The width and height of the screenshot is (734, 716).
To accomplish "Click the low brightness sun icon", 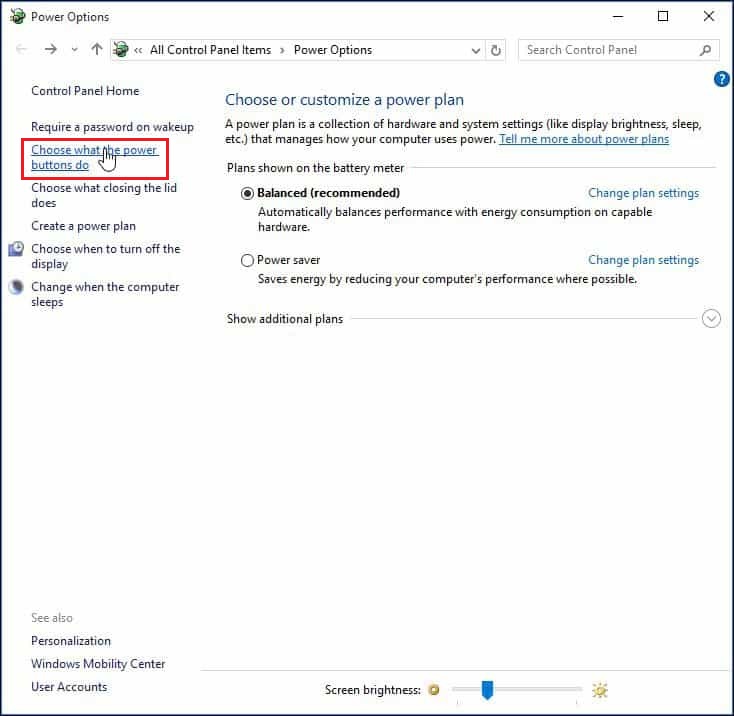I will tap(434, 690).
